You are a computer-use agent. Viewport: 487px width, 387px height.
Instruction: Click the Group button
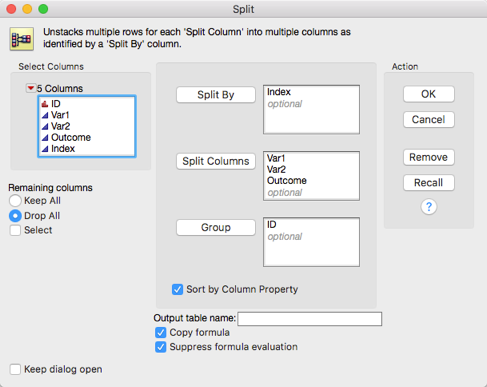click(x=216, y=227)
